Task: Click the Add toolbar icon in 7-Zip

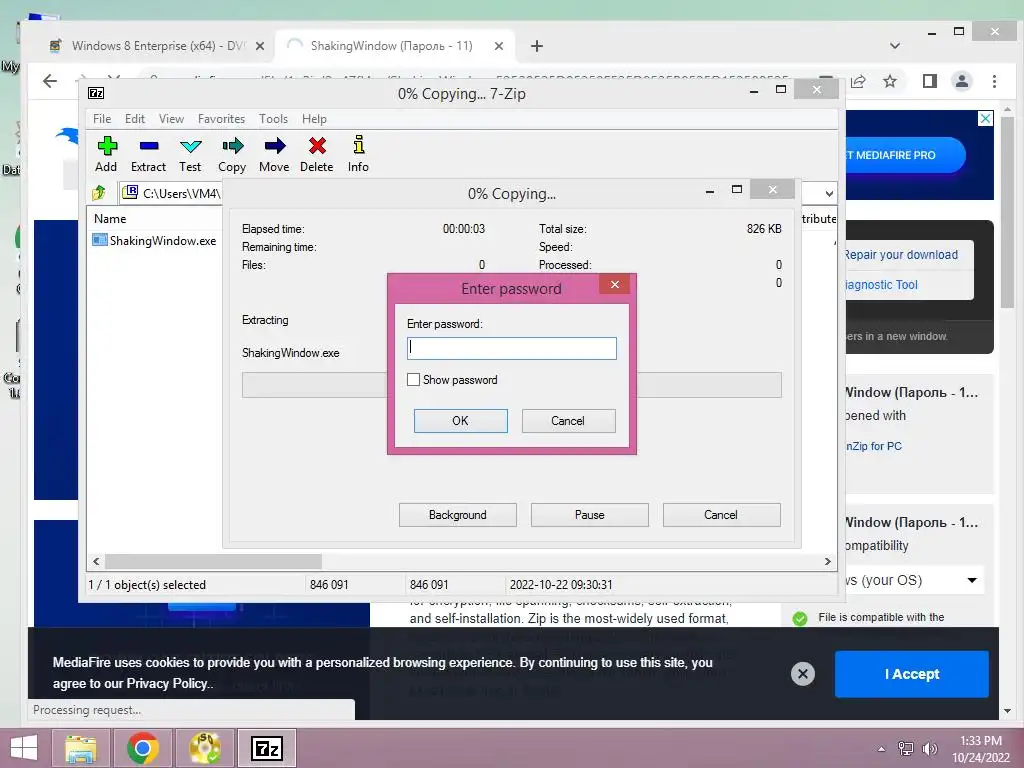Action: 106,154
